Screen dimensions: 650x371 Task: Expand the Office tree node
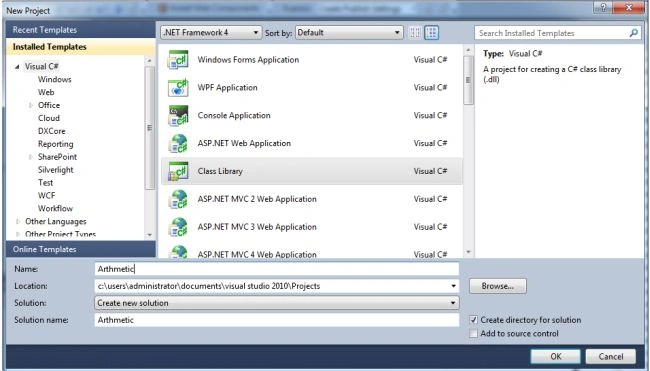pyautogui.click(x=30, y=105)
